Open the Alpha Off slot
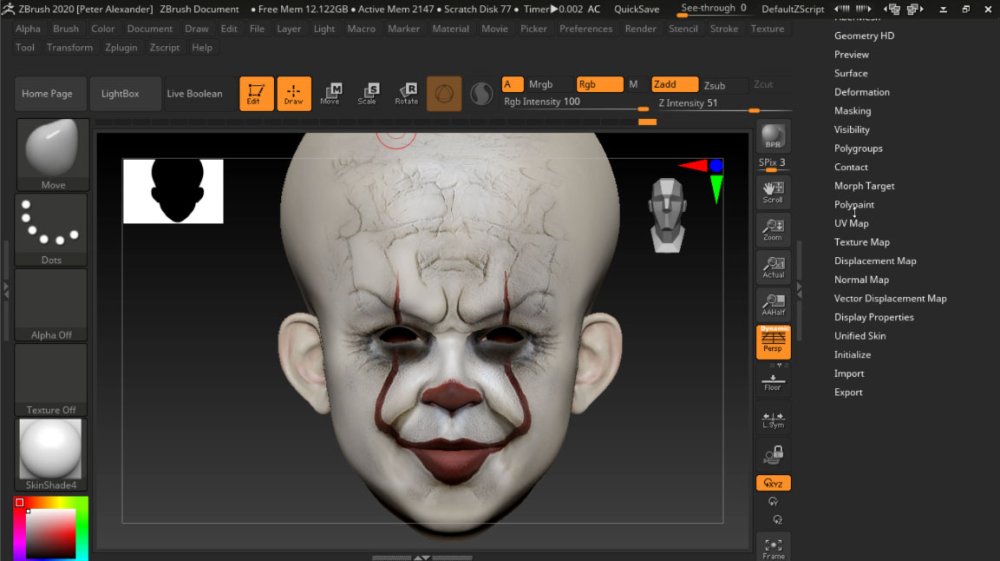This screenshot has height=561, width=1000. point(52,305)
